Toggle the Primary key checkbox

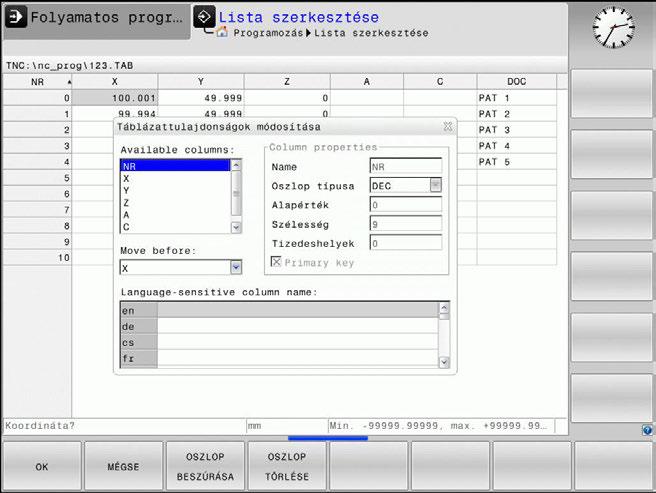276,262
